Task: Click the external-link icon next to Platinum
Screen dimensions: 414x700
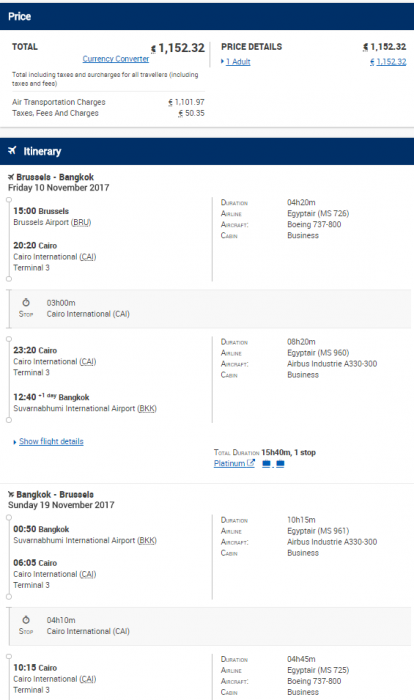Action: 251,463
